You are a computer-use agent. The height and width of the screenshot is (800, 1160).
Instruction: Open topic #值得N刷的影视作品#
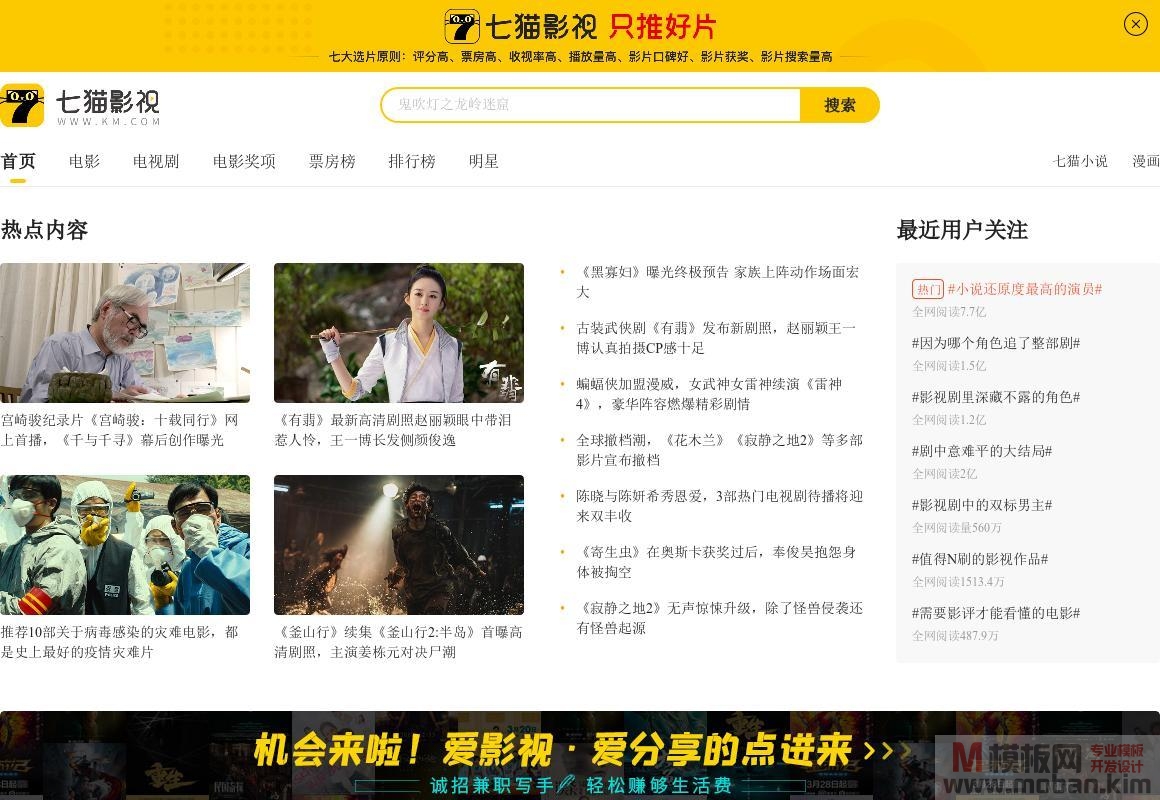(979, 559)
